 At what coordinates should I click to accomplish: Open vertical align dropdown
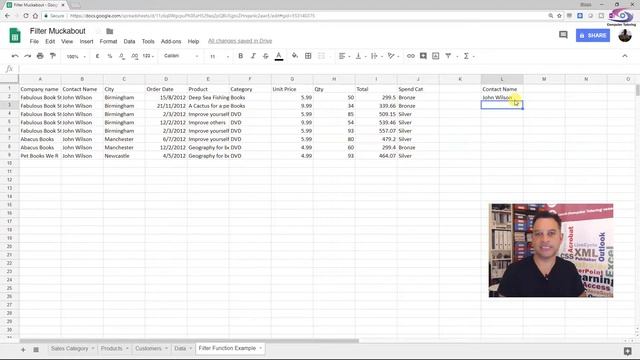point(361,56)
